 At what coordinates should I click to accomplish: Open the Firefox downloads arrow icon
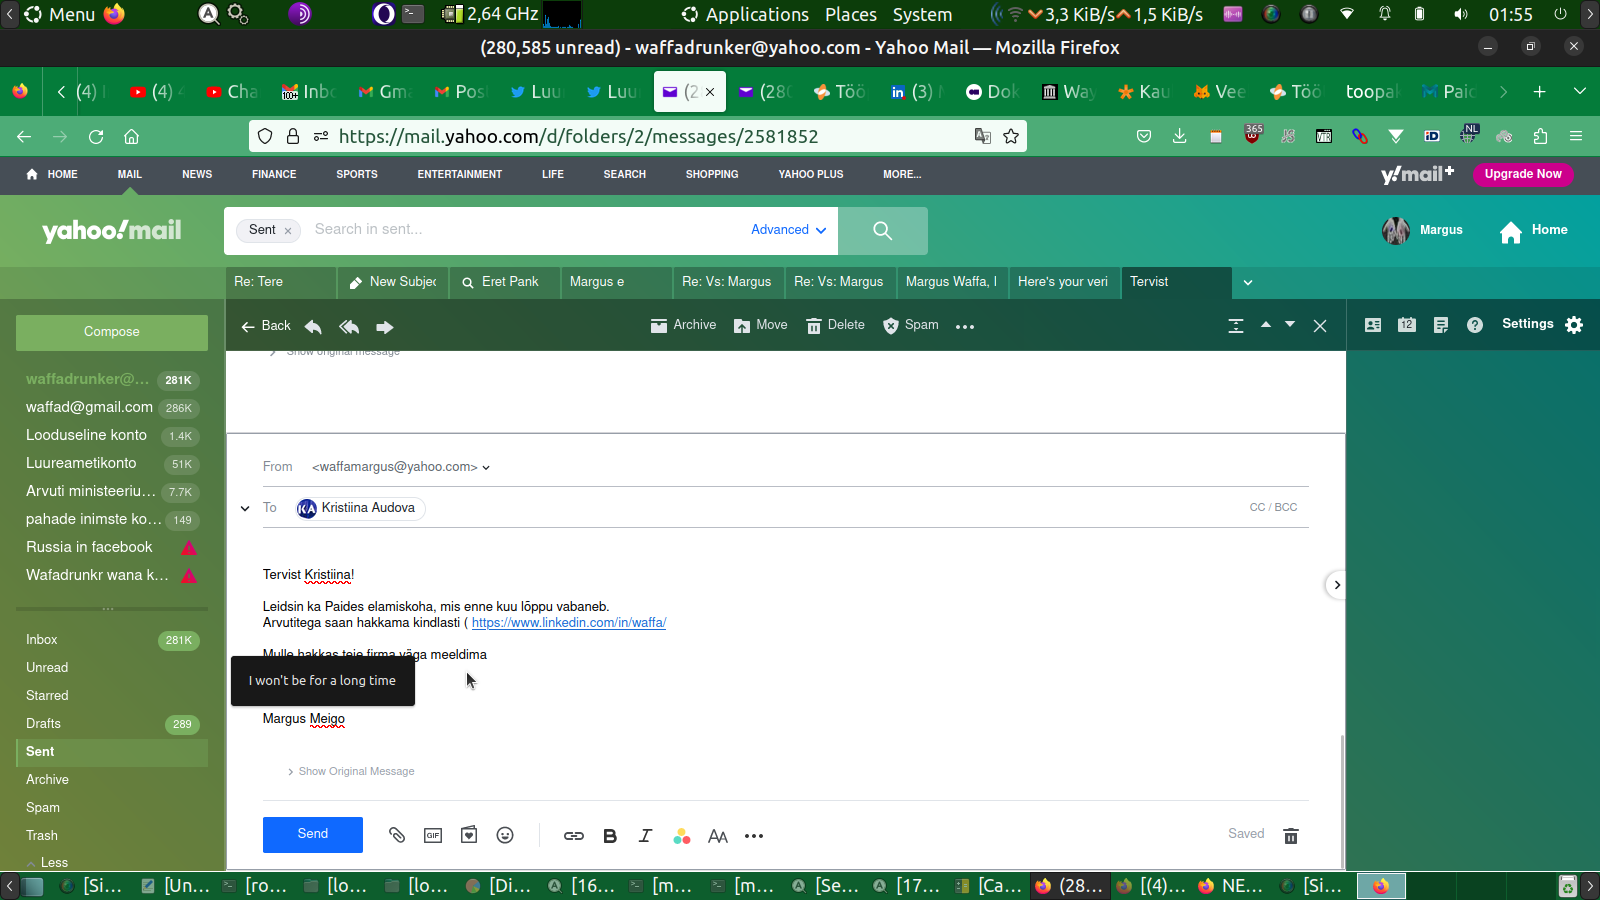pyautogui.click(x=1180, y=136)
